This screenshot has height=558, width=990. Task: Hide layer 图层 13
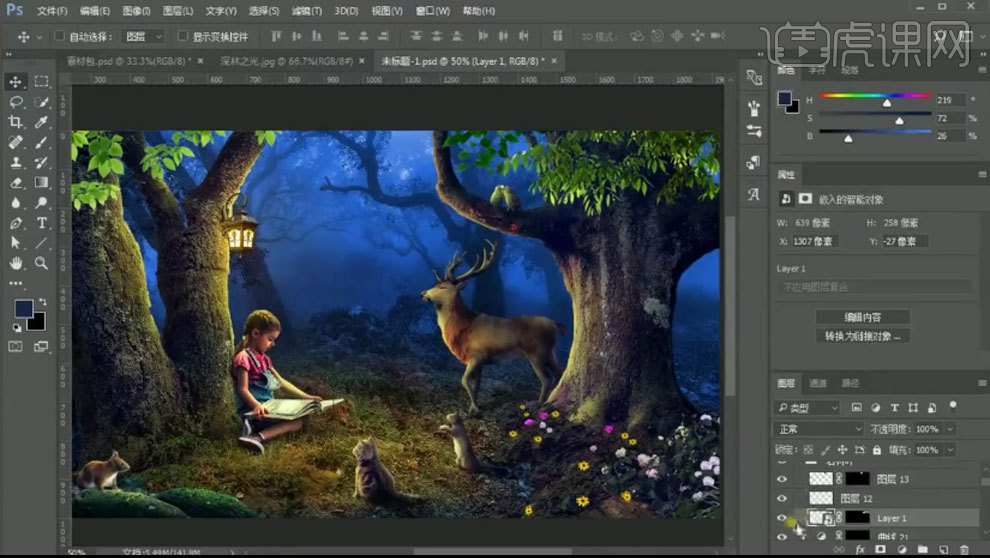click(782, 479)
